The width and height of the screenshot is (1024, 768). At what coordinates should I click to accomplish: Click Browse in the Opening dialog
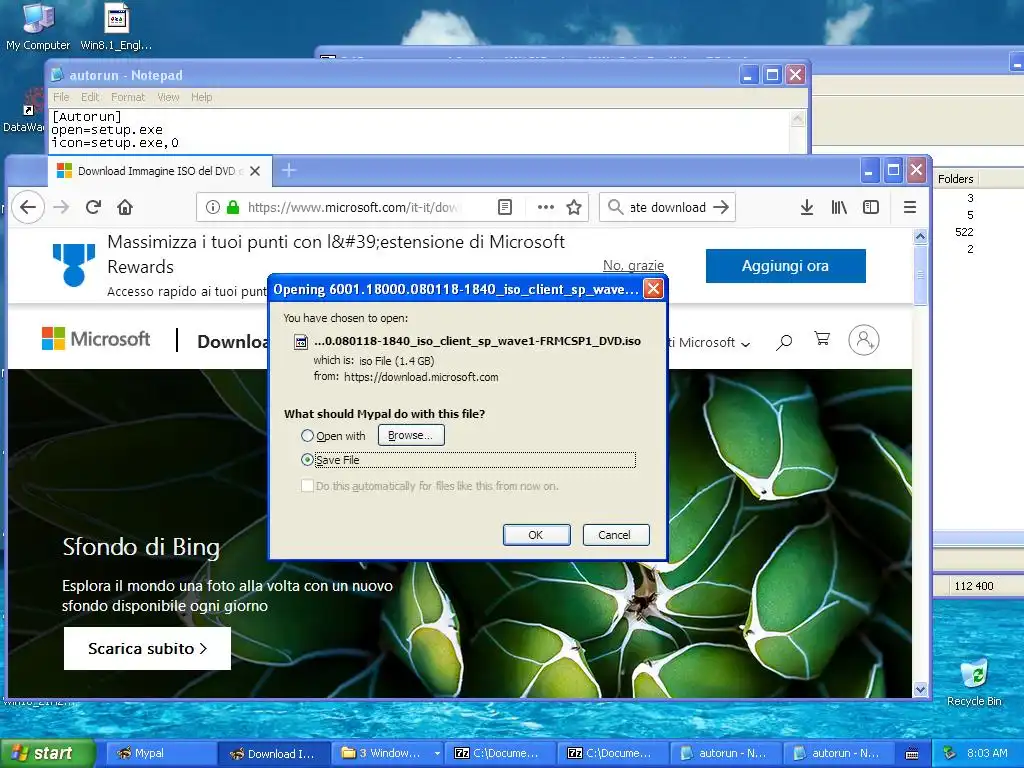pos(411,435)
